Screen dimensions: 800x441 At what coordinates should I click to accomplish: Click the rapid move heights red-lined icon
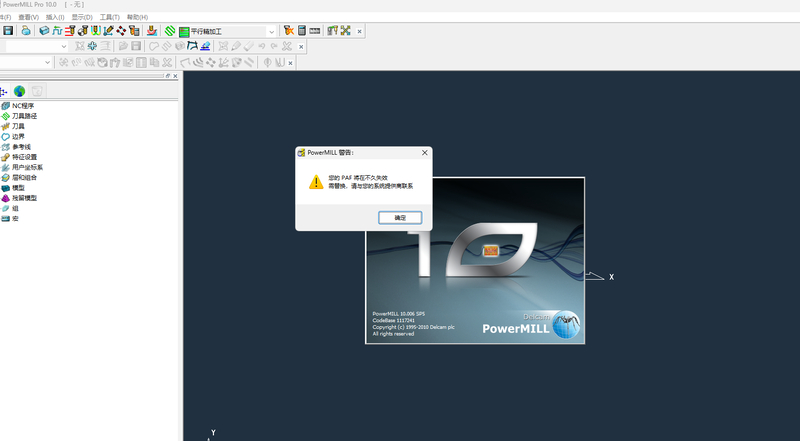(x=70, y=31)
